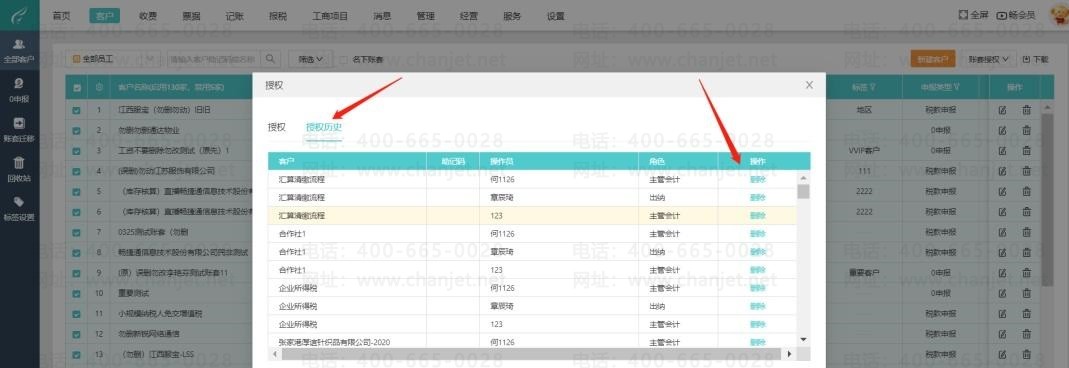Screen dimensions: 1069x368
Task: Edit customer row 9 tagged 重要客户
Action: point(1002,273)
